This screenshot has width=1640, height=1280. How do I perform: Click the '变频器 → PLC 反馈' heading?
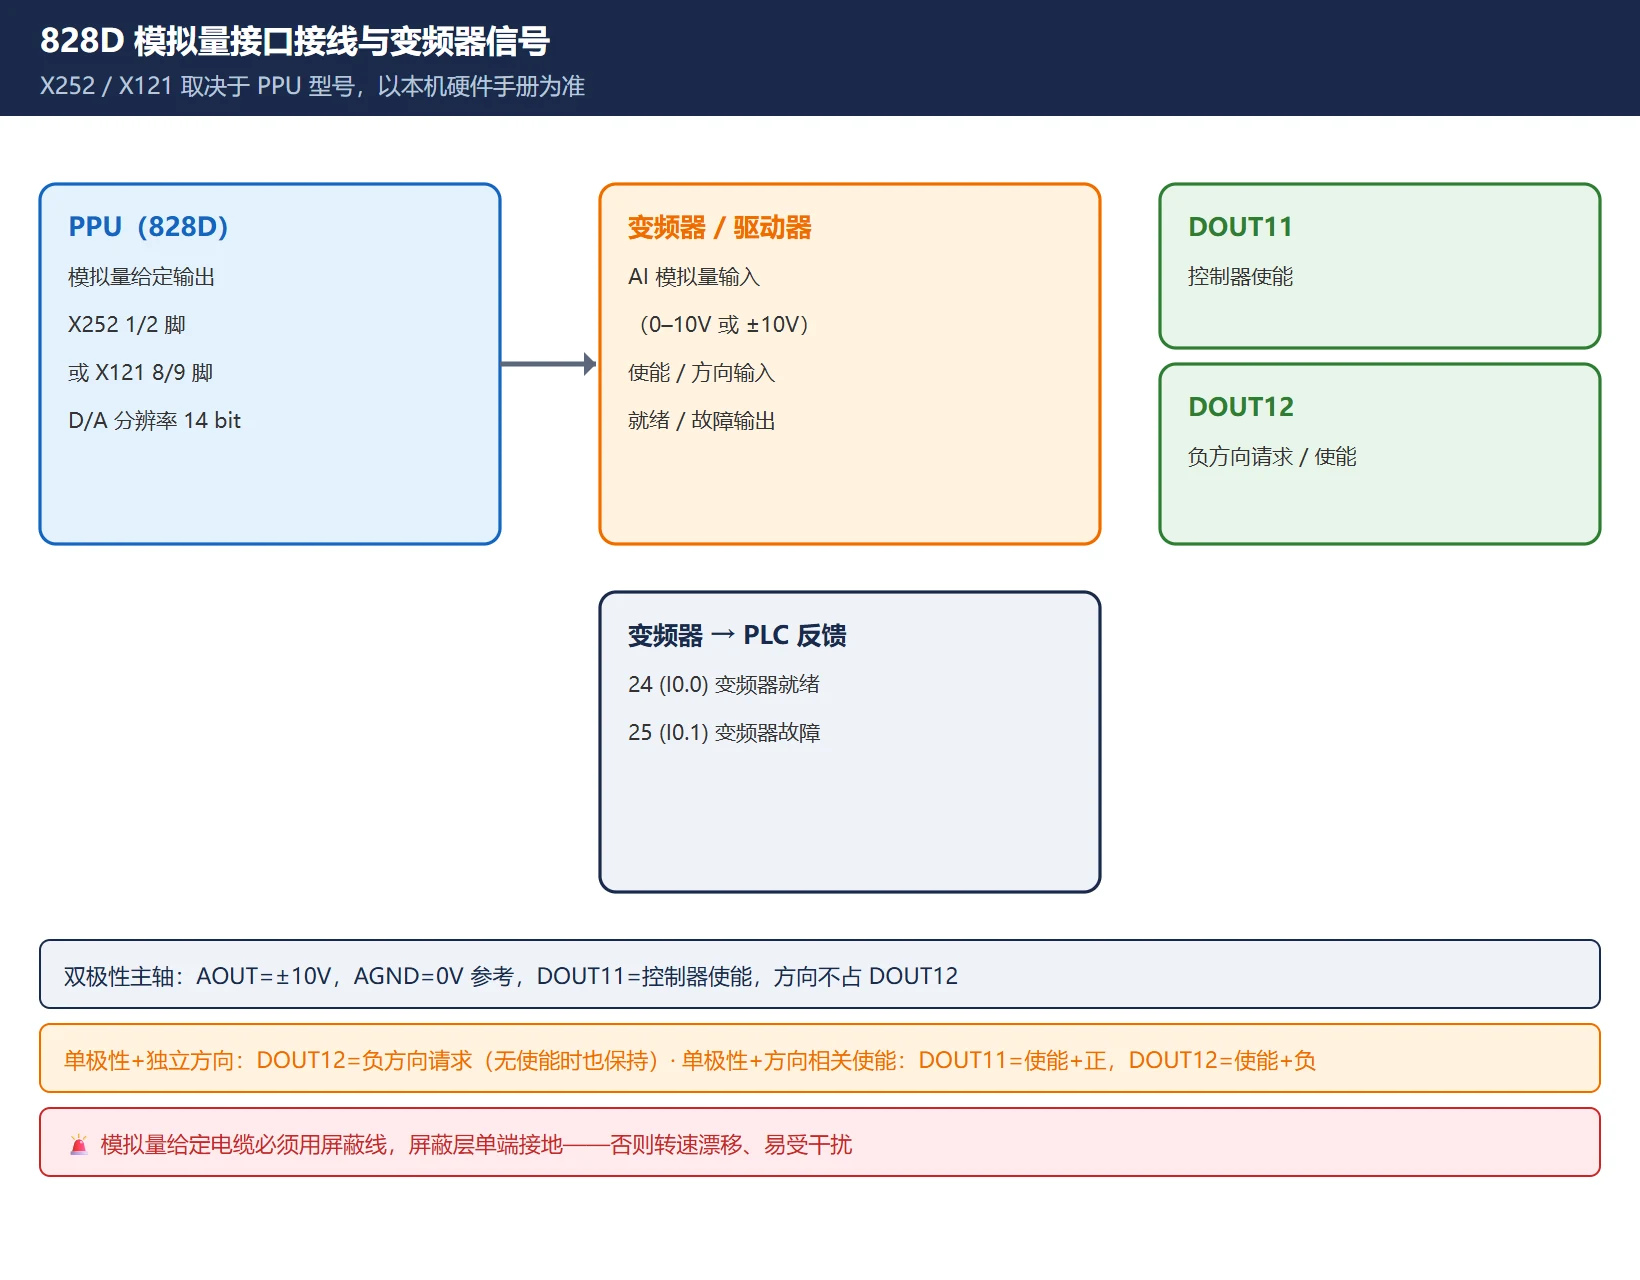click(x=737, y=635)
